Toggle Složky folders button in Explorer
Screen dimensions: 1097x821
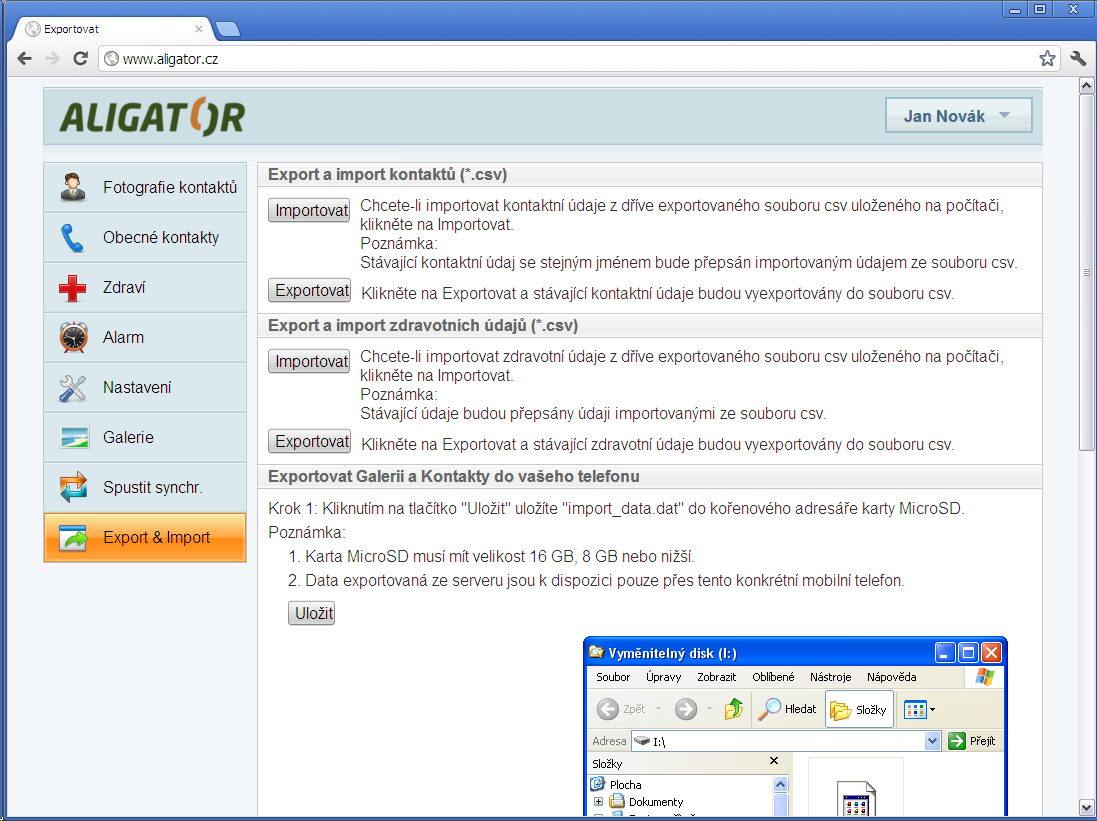click(x=859, y=709)
